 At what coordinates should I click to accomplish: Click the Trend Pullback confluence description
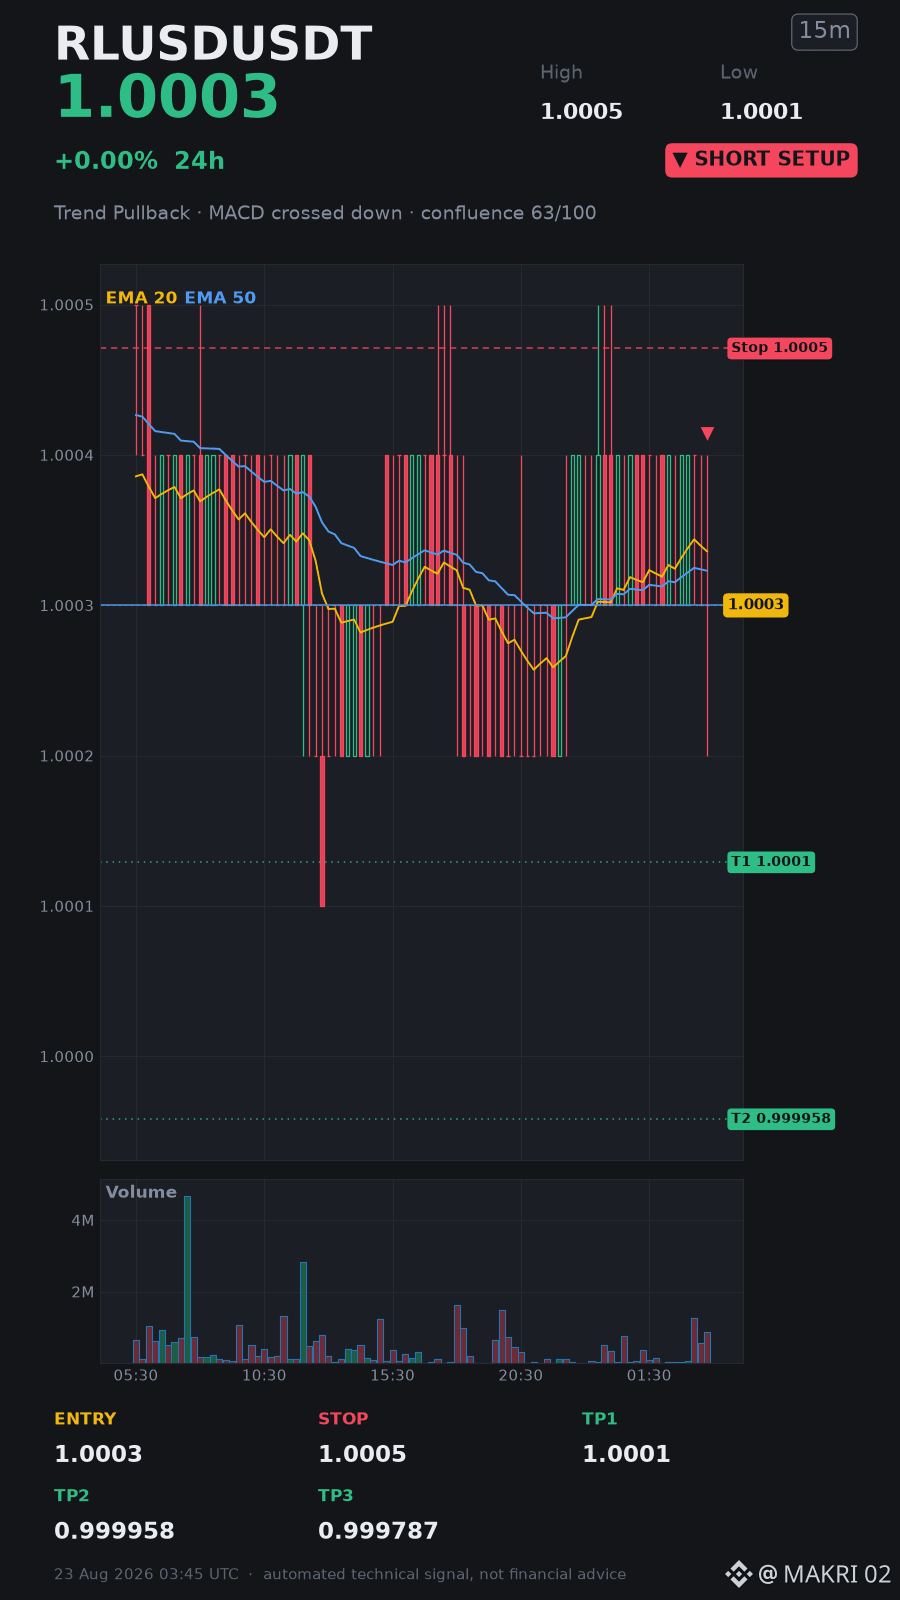tap(325, 213)
